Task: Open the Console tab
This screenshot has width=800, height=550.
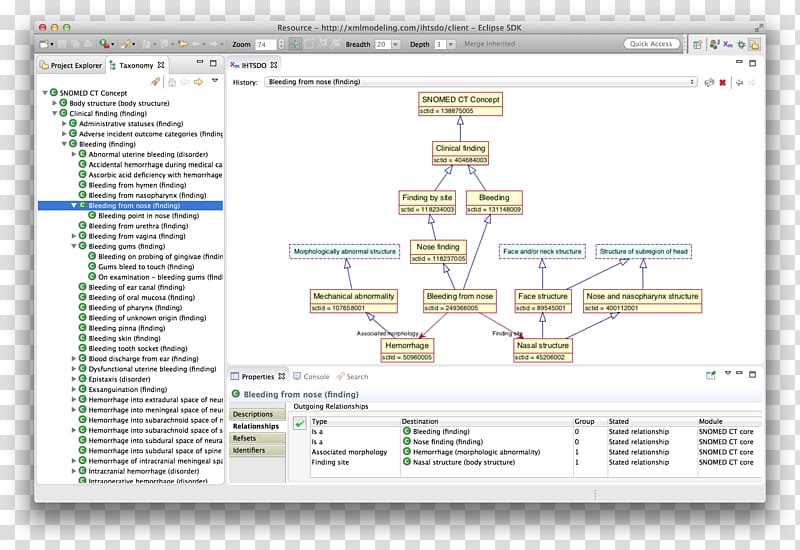Action: [x=311, y=377]
